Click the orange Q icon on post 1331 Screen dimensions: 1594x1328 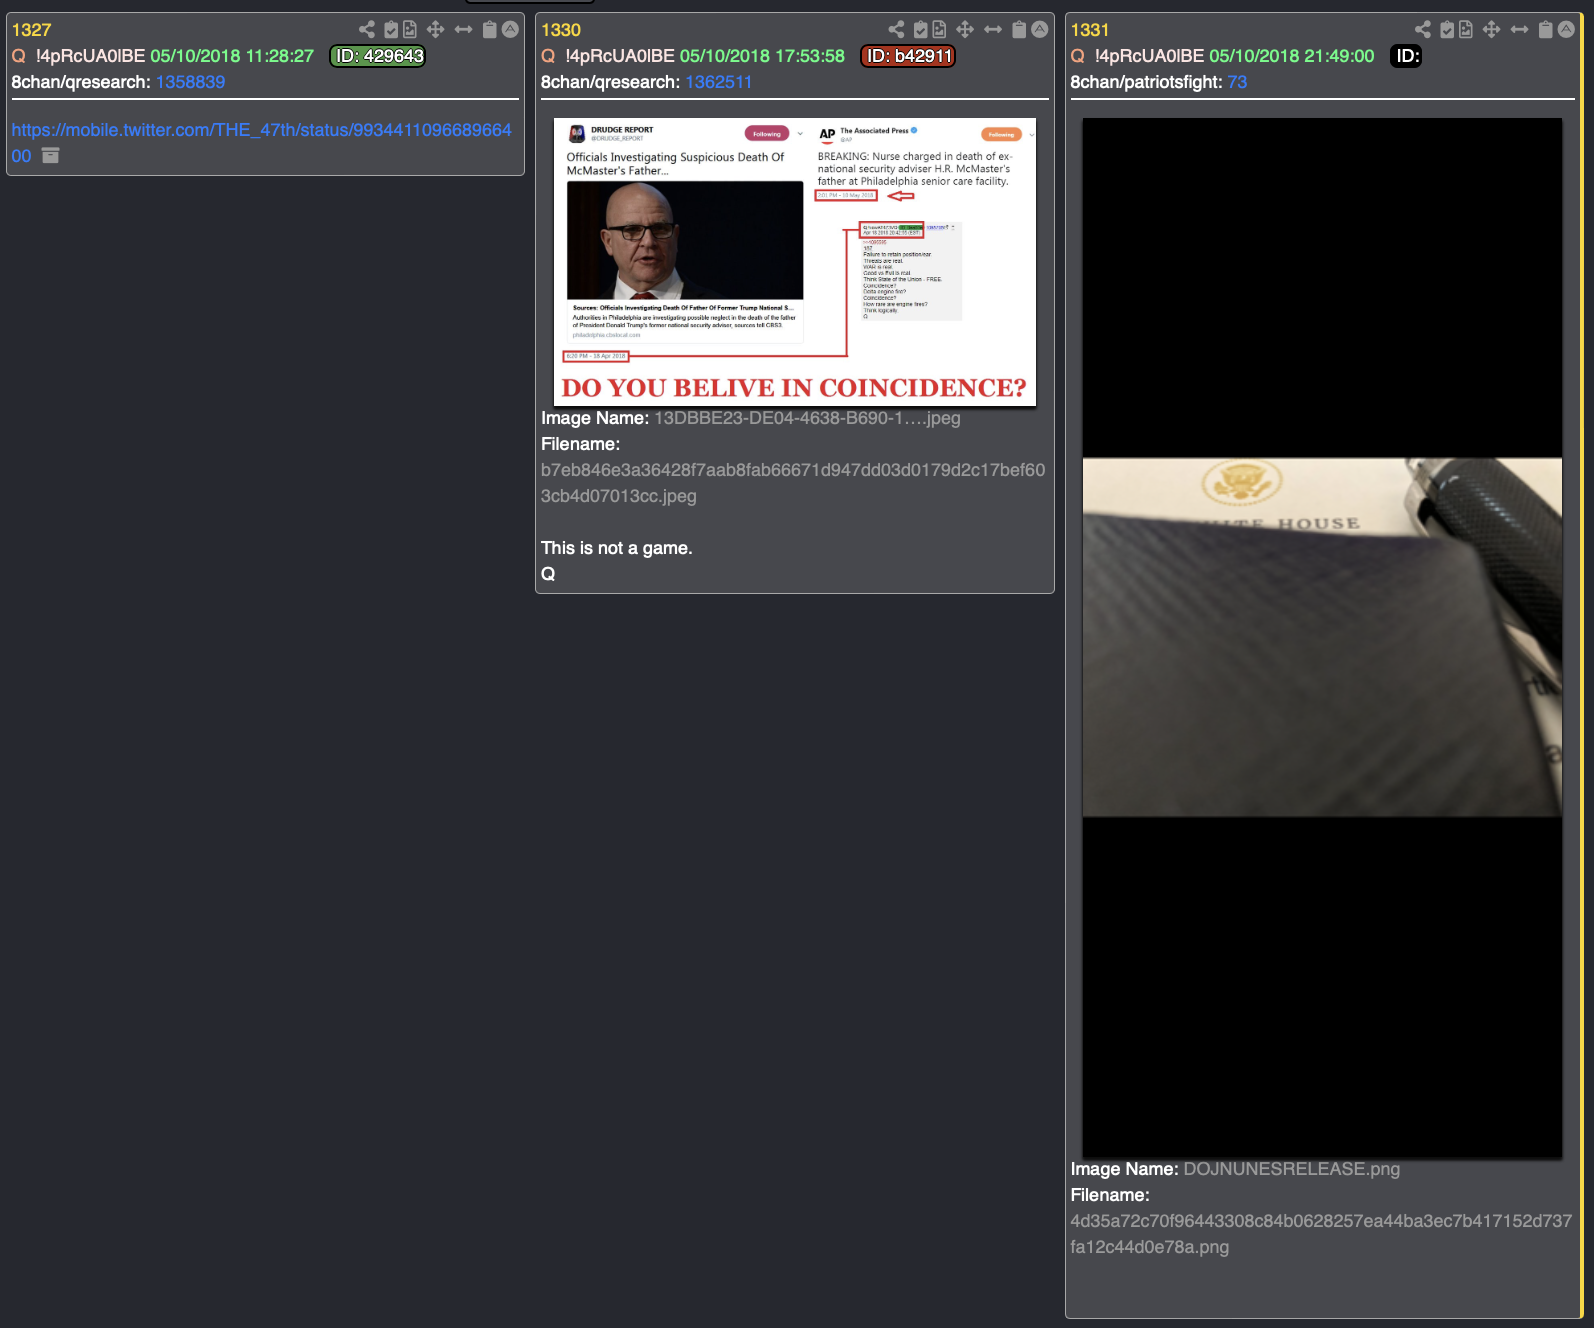[x=1078, y=56]
